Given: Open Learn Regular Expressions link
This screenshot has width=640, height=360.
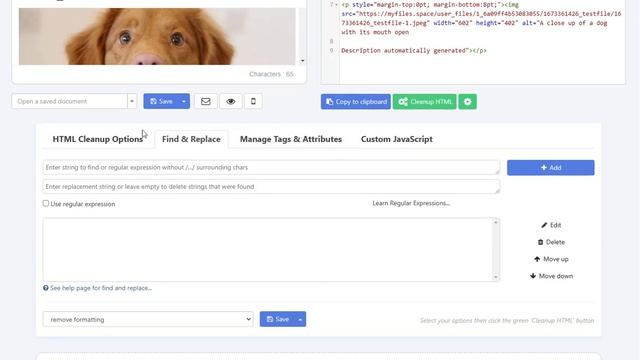Looking at the screenshot, I should click(x=411, y=203).
